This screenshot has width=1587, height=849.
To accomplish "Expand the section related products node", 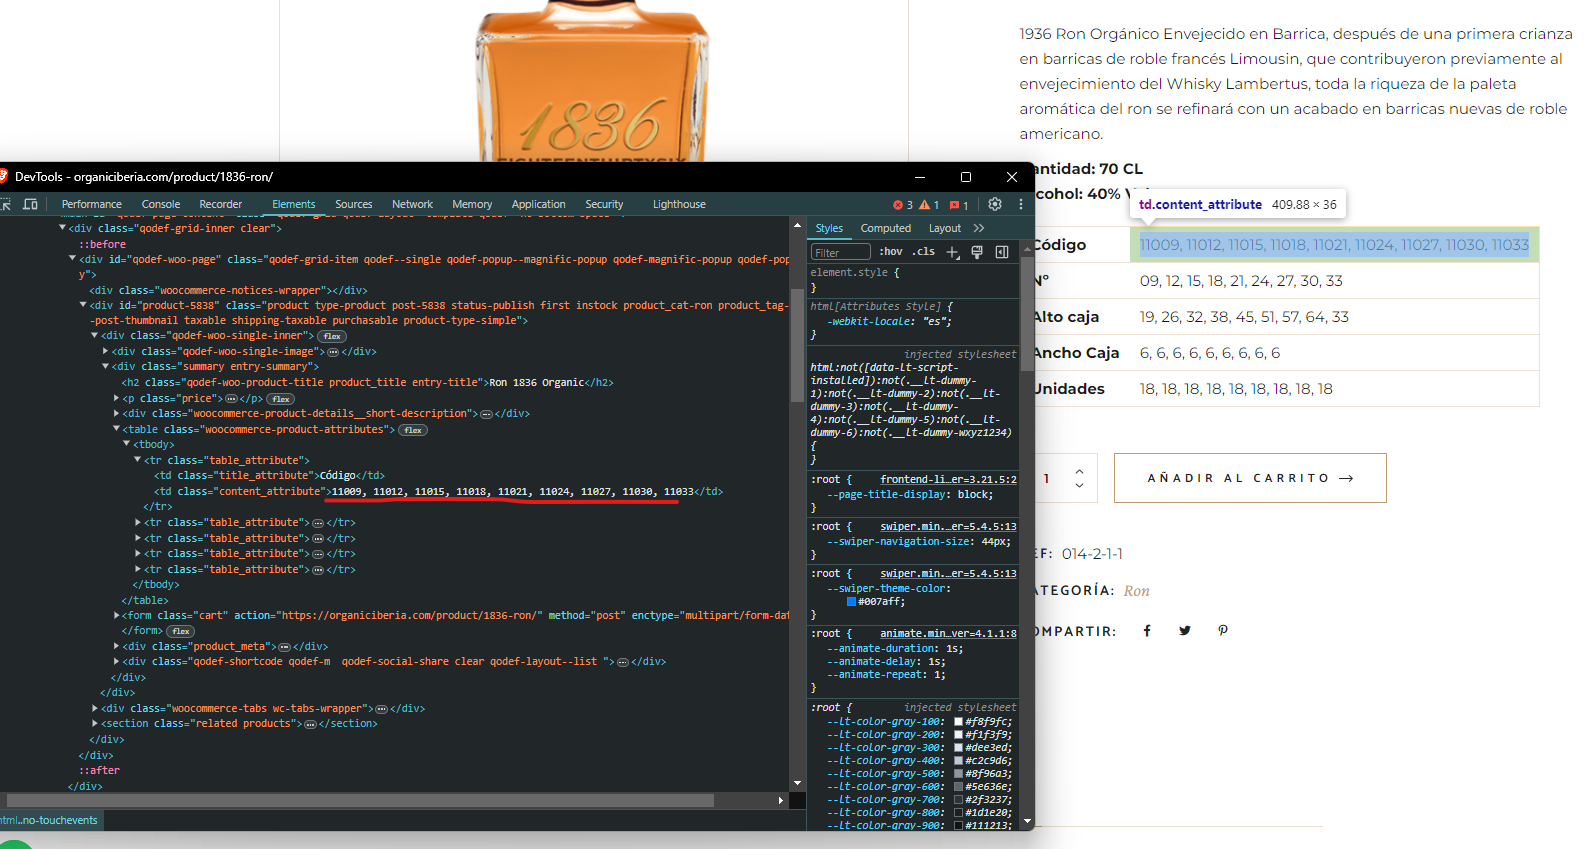I will [x=95, y=724].
